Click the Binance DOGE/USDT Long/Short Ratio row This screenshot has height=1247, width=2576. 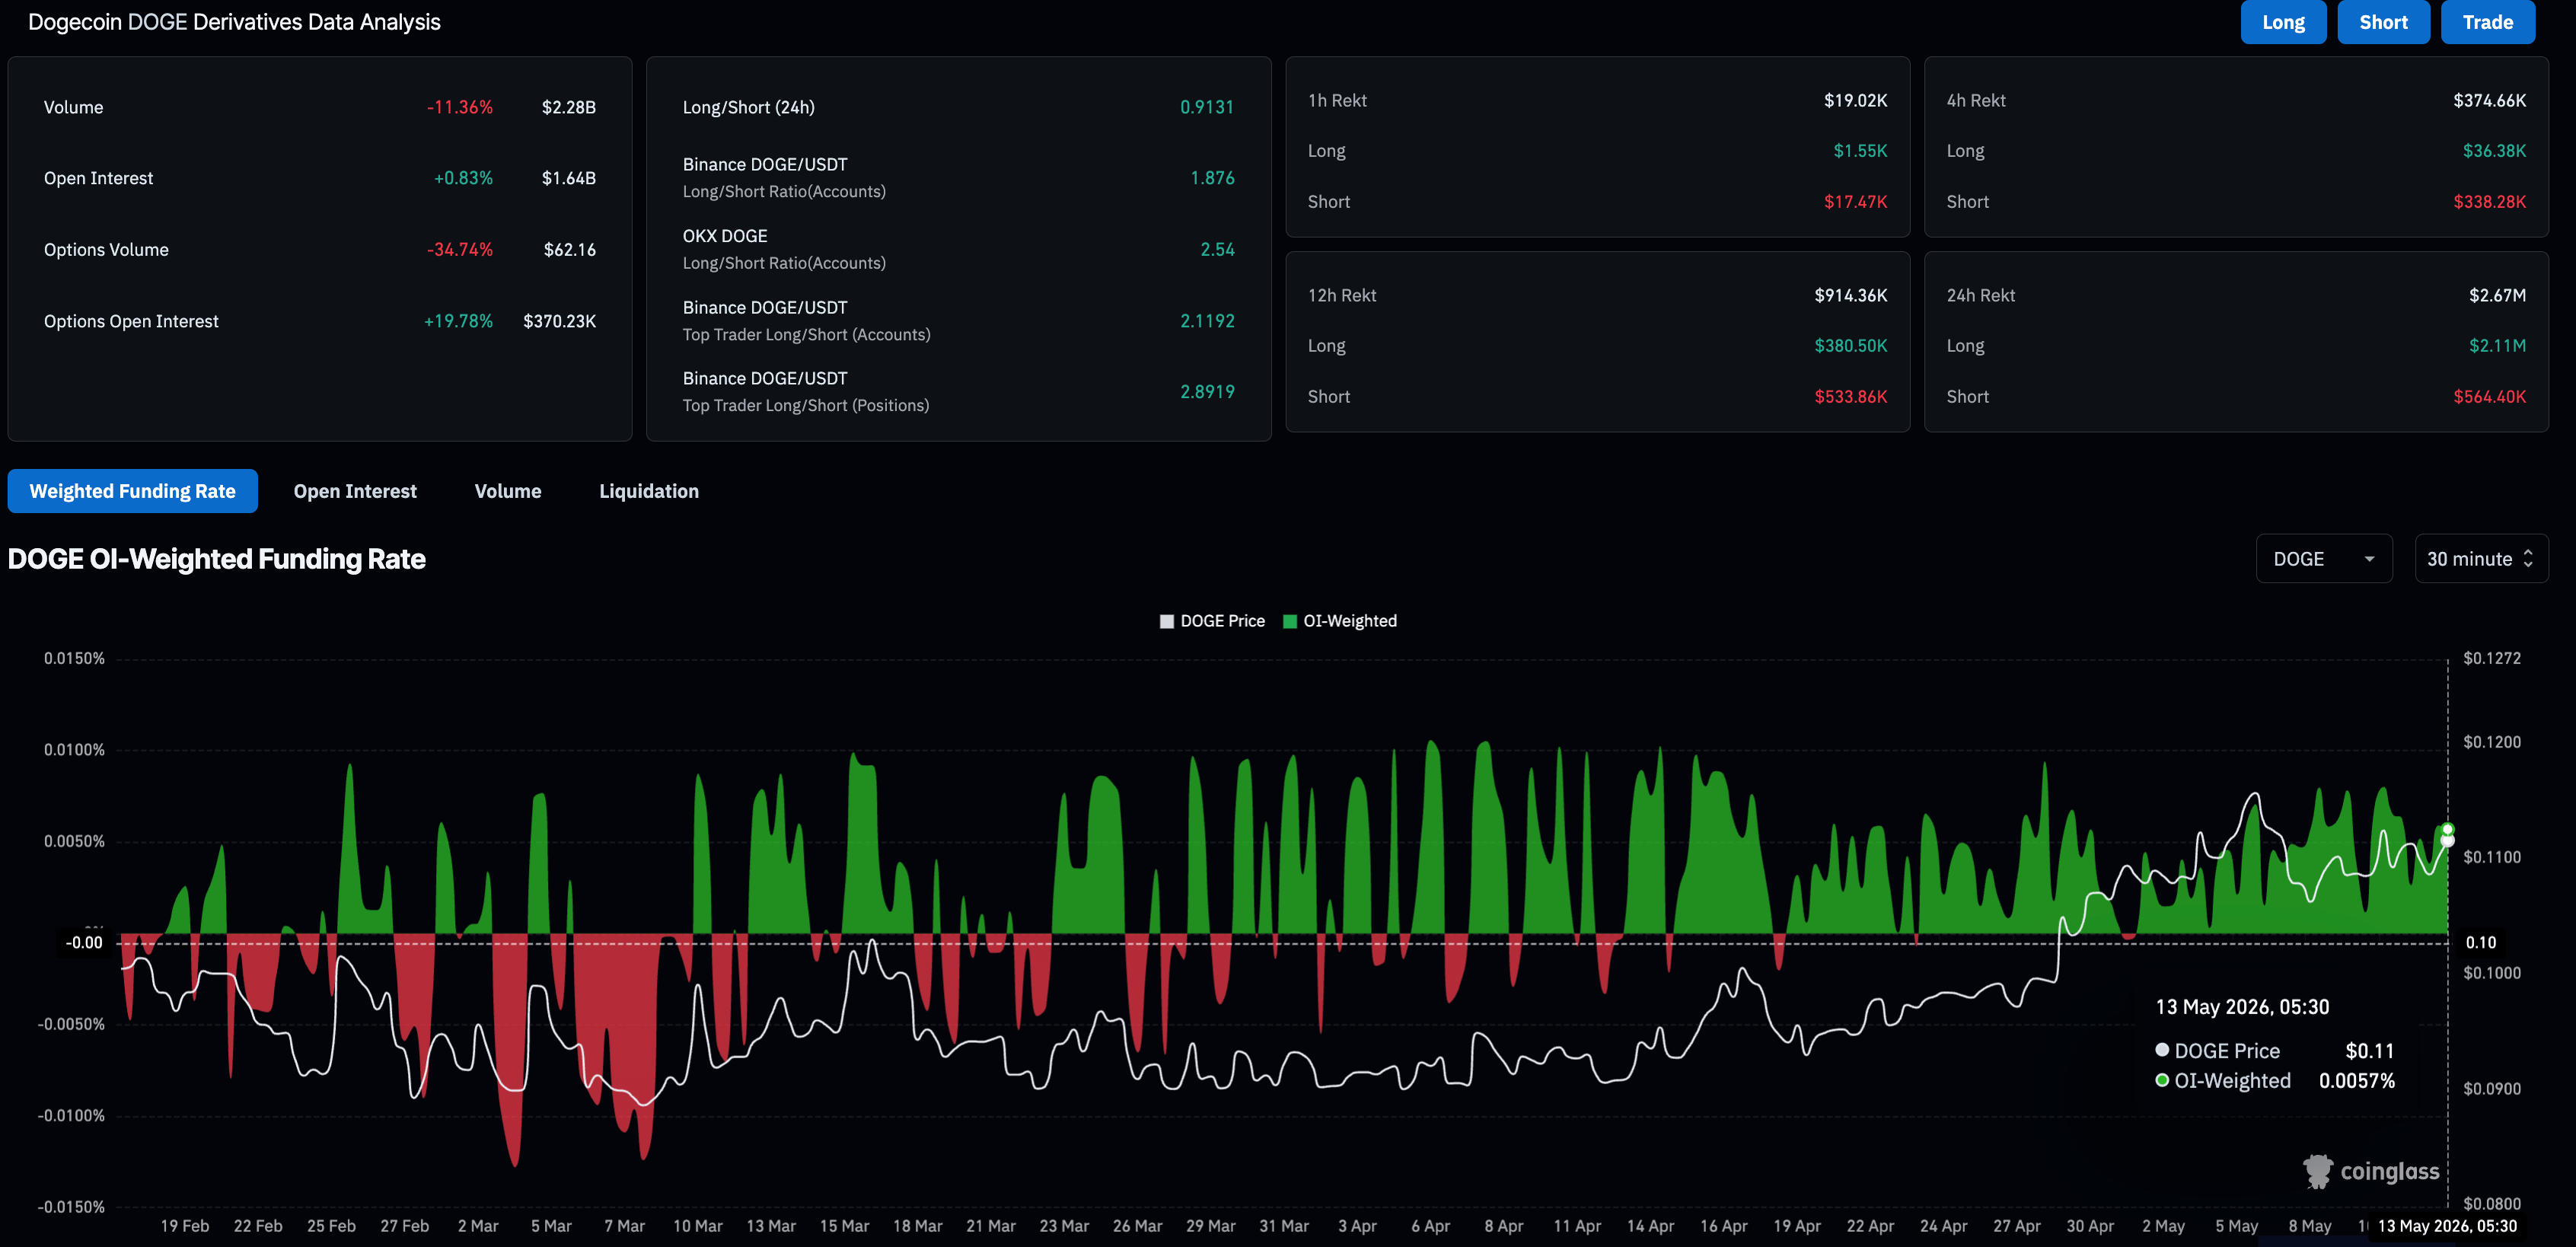click(x=958, y=177)
